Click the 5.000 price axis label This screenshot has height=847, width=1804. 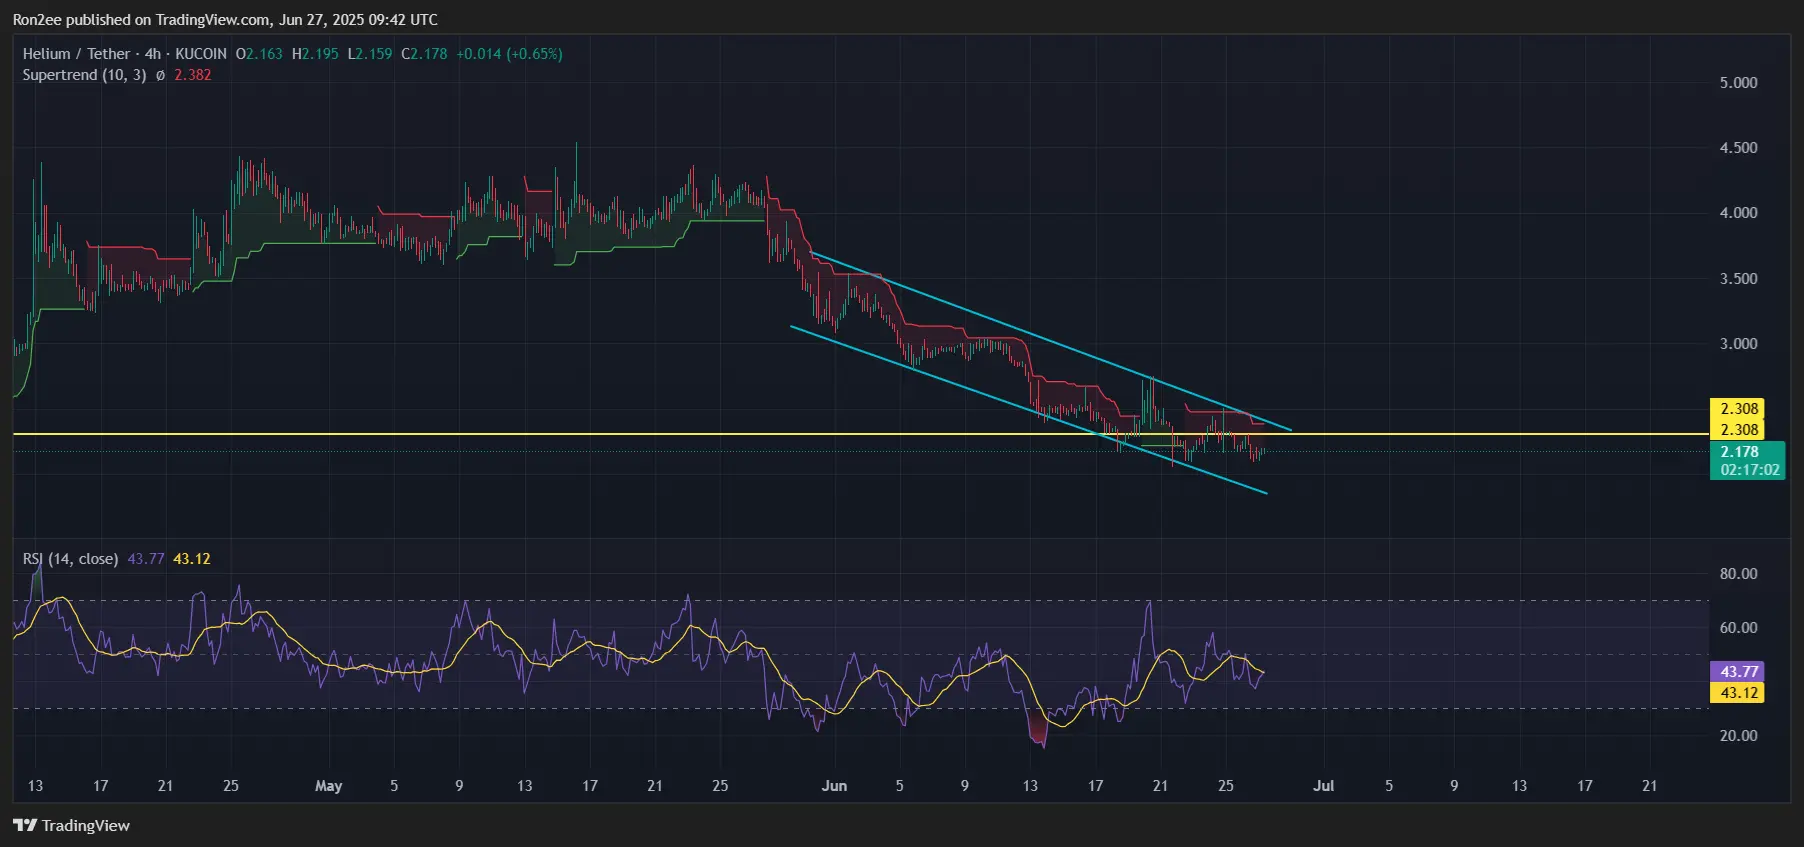click(1738, 83)
